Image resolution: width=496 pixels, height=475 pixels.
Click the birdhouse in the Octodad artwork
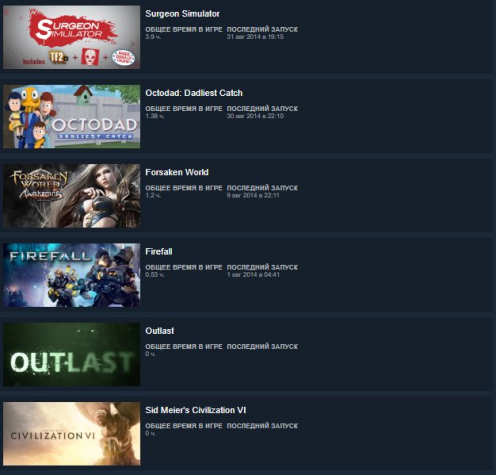click(x=83, y=94)
